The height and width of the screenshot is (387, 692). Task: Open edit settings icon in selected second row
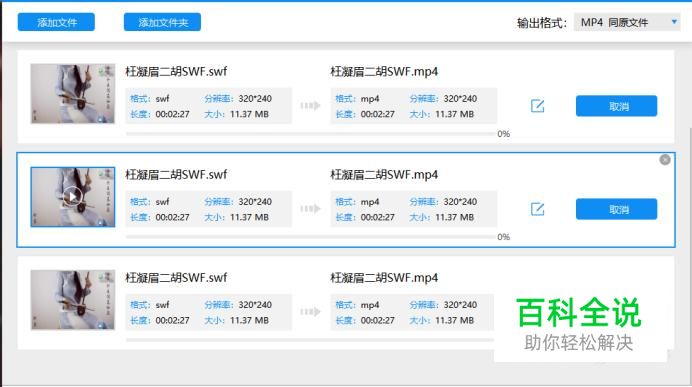click(537, 209)
